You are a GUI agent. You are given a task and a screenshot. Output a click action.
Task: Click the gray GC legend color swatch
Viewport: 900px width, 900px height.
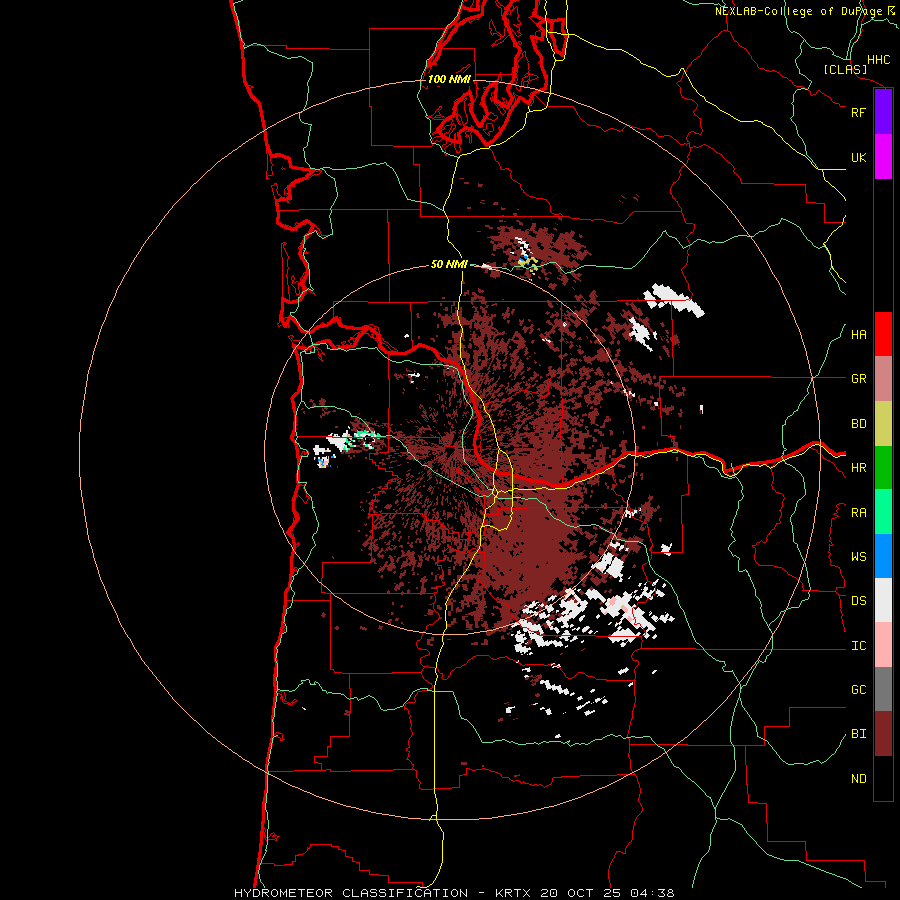(x=883, y=689)
